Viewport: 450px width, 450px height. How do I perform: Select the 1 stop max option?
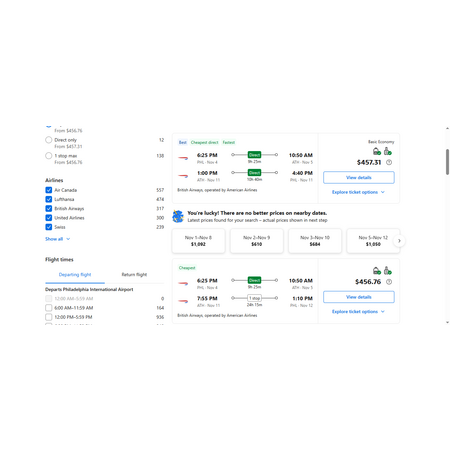click(49, 156)
